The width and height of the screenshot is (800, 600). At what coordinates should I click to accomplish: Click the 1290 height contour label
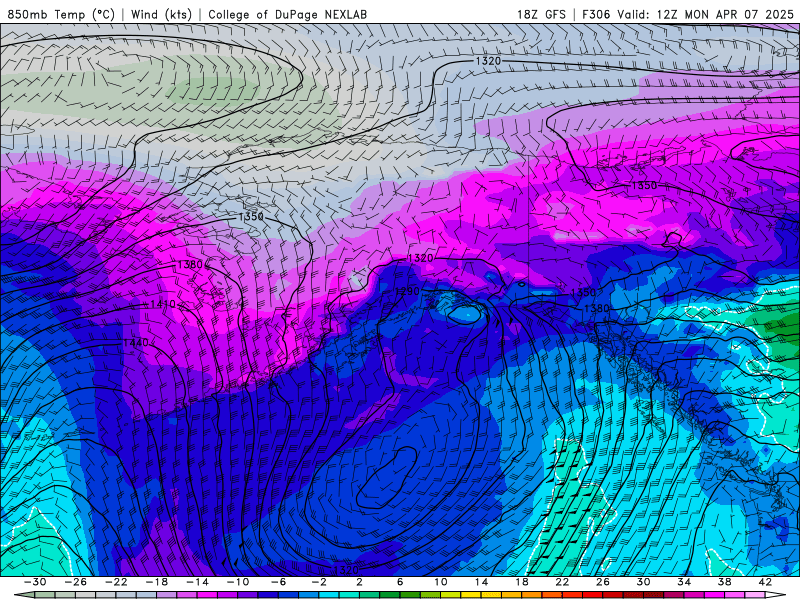tap(407, 291)
